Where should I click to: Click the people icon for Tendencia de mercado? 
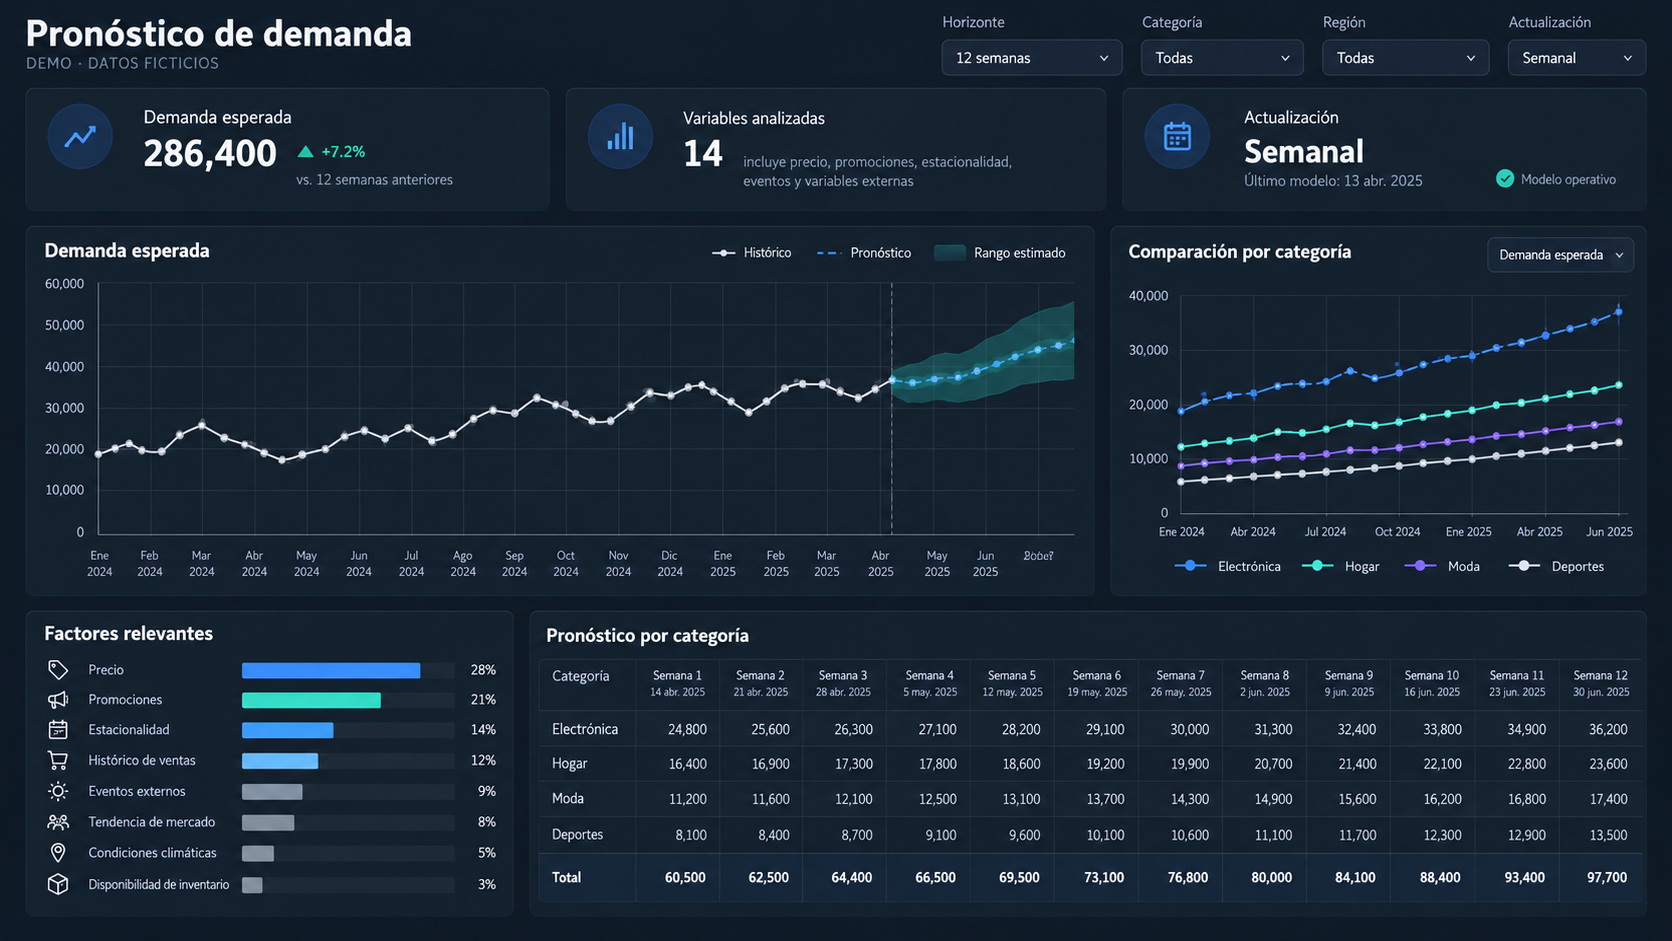[58, 822]
